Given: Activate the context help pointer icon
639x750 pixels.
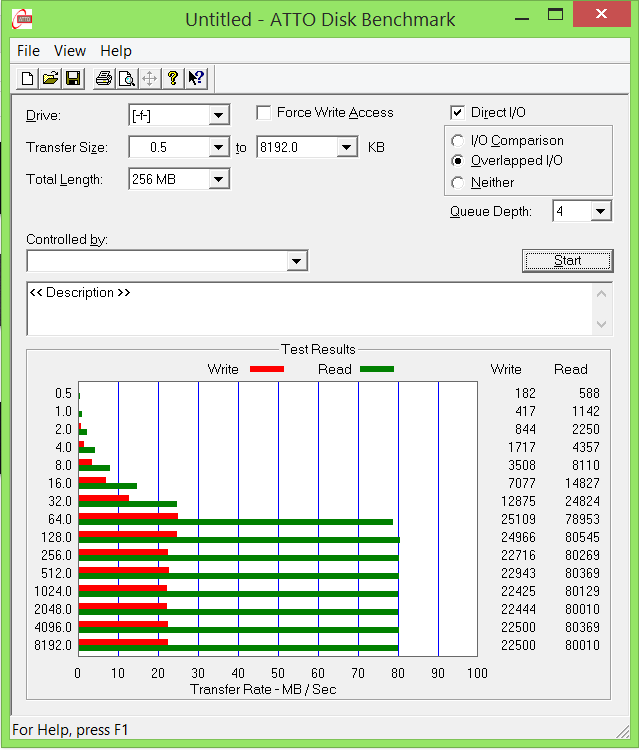Looking at the screenshot, I should point(196,78).
